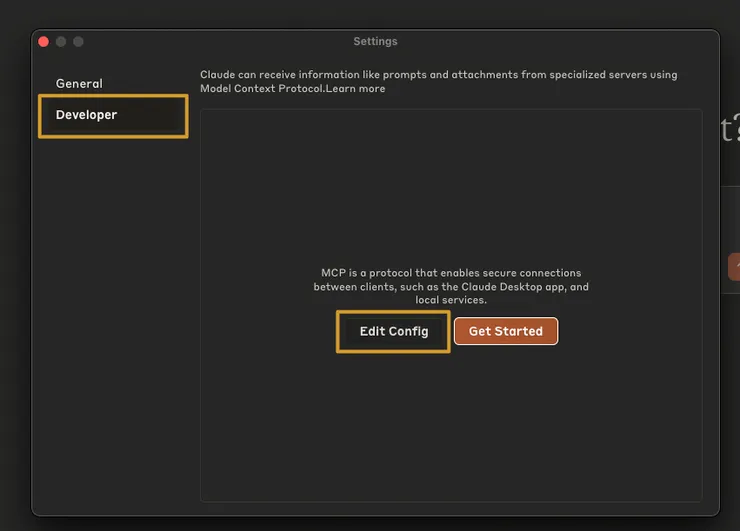This screenshot has width=740, height=531.
Task: Open the Learn more link
Action: click(358, 89)
